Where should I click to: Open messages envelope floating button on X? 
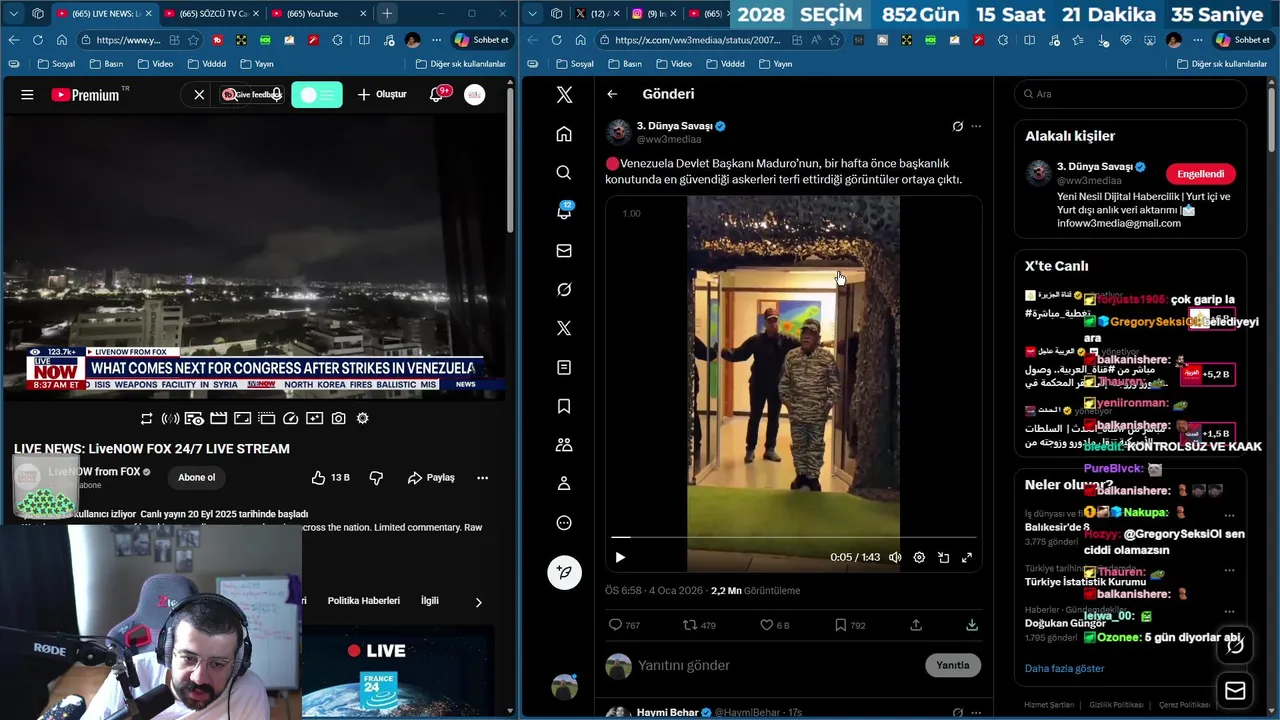1235,691
